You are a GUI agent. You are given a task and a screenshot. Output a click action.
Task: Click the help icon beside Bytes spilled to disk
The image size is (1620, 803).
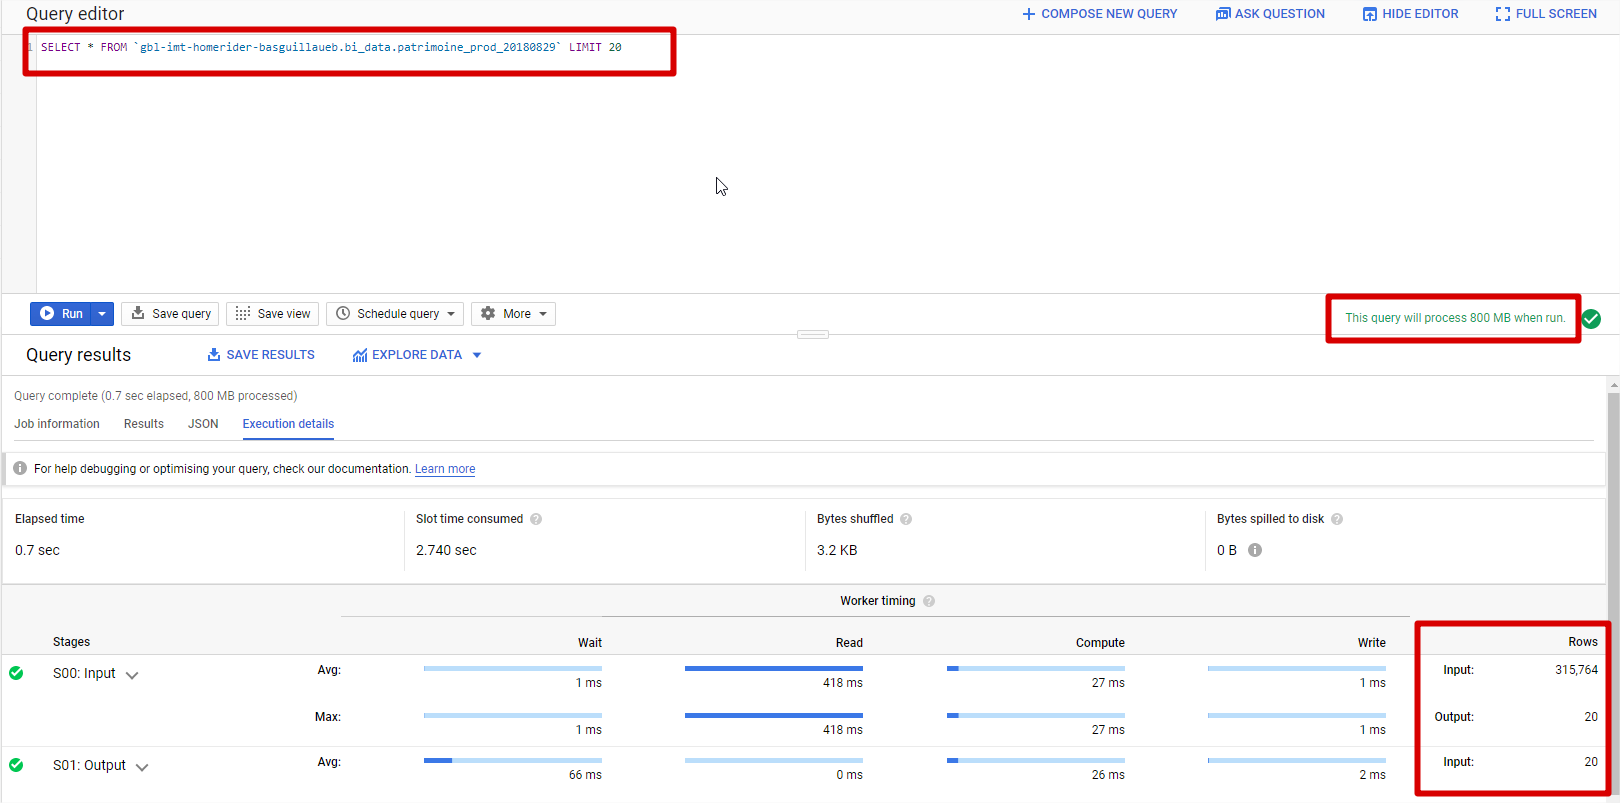(x=1337, y=519)
